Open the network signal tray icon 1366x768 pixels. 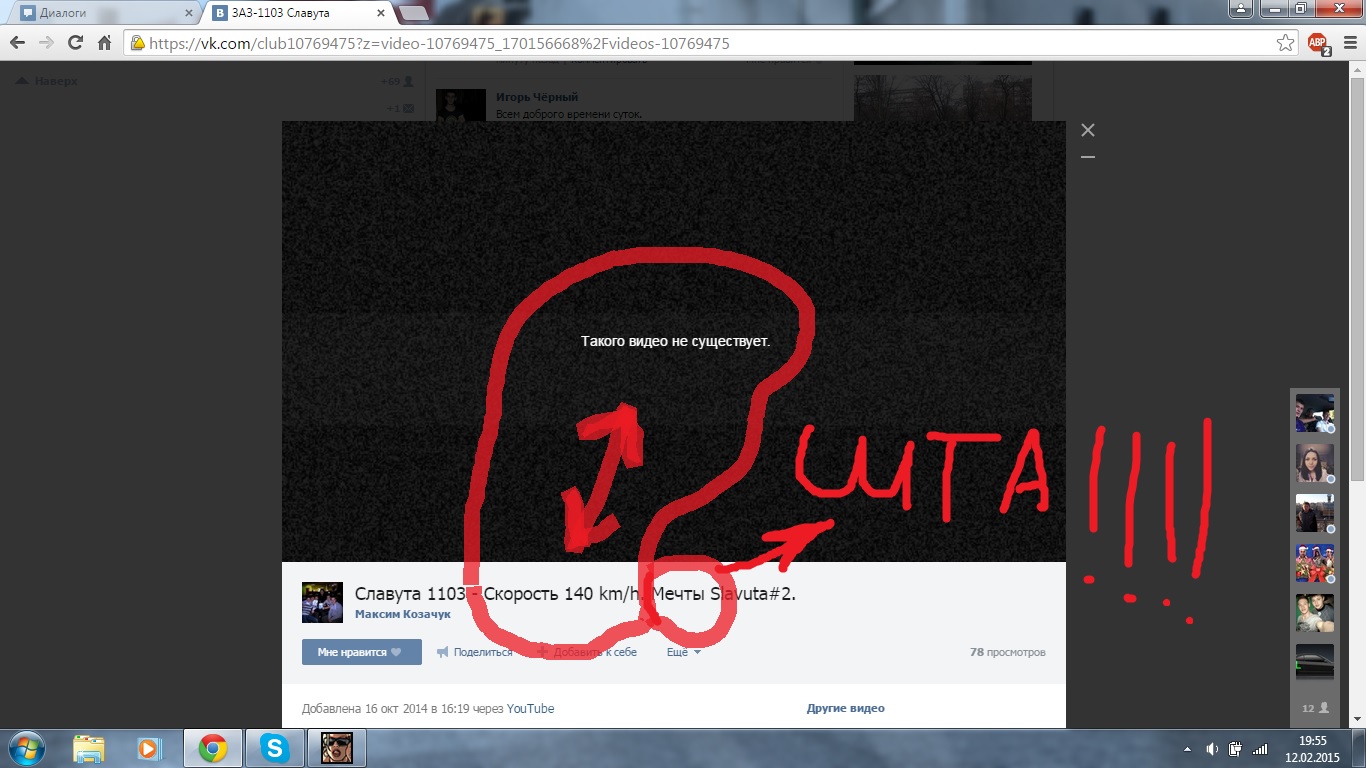pyautogui.click(x=1260, y=748)
